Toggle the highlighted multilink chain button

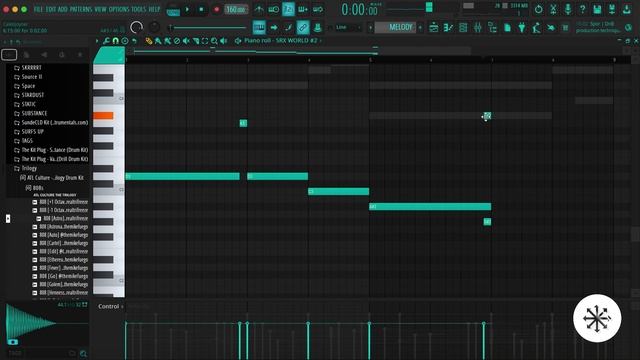coord(303,27)
